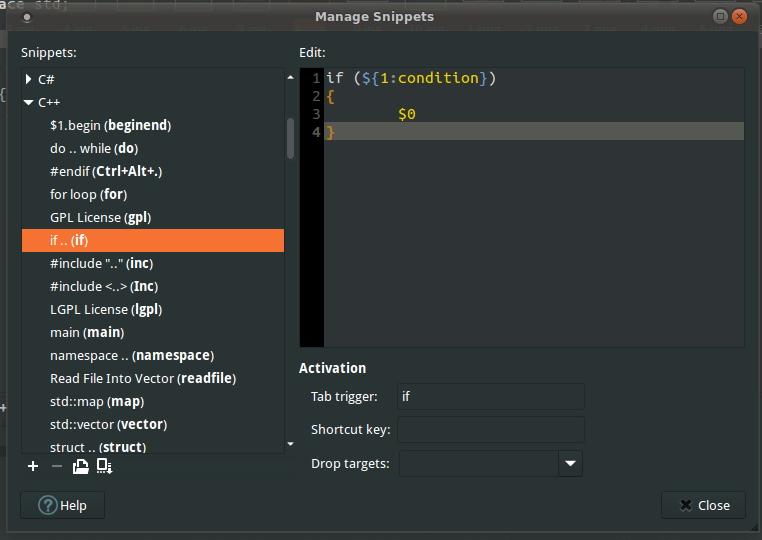Select the #endif (Ctrl+Alt+.) snippet
Image resolution: width=762 pixels, height=540 pixels.
point(153,171)
